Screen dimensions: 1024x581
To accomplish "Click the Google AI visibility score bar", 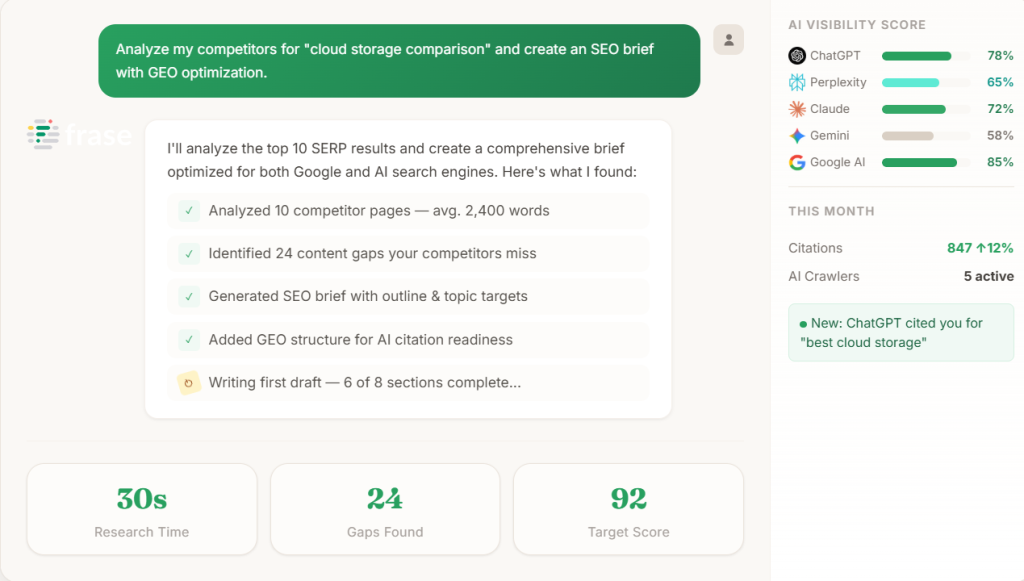I will click(x=926, y=162).
